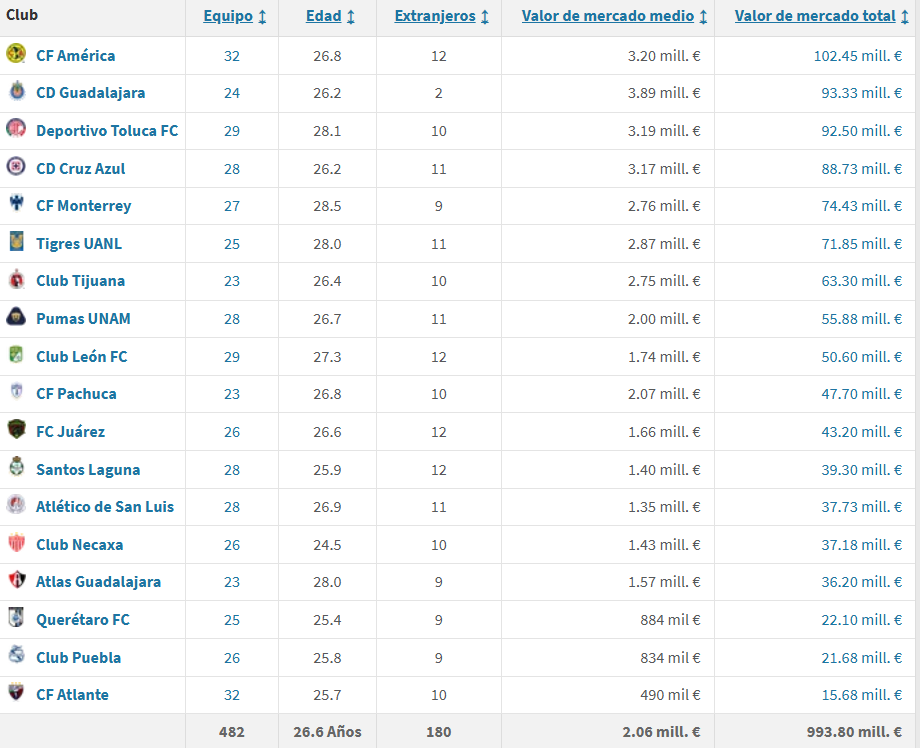Click the Querétaro FC crest

click(x=16, y=617)
